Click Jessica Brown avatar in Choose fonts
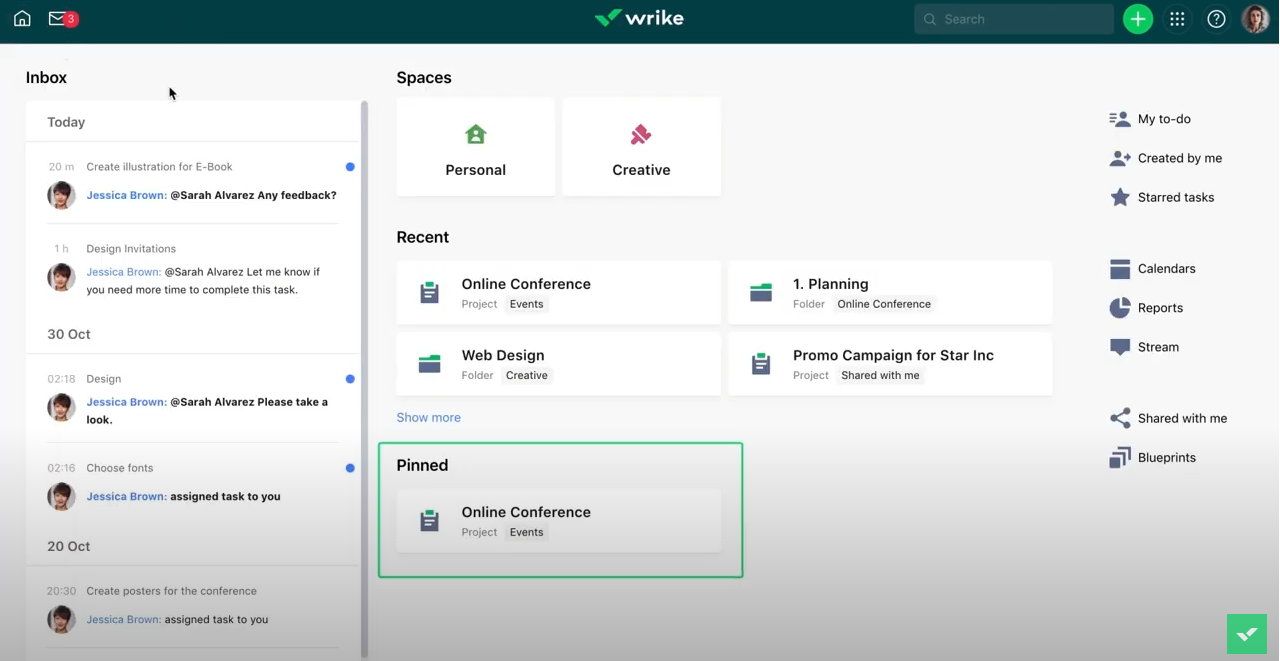1280x661 pixels. (x=61, y=496)
